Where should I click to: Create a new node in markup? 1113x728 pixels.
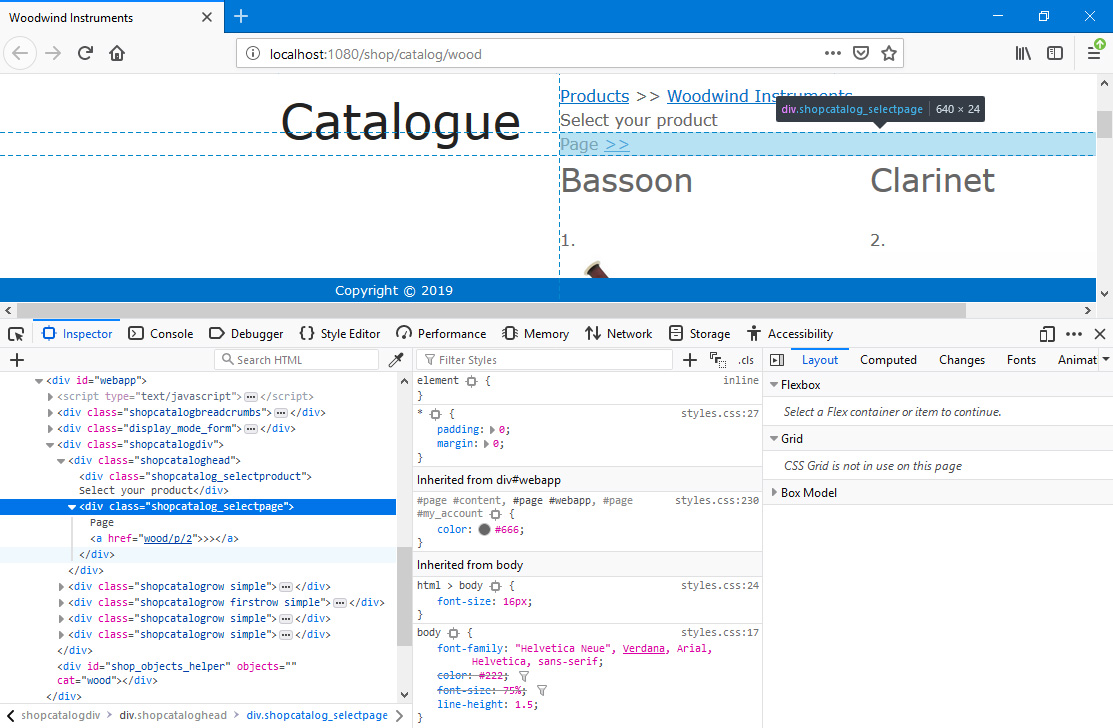(x=17, y=360)
